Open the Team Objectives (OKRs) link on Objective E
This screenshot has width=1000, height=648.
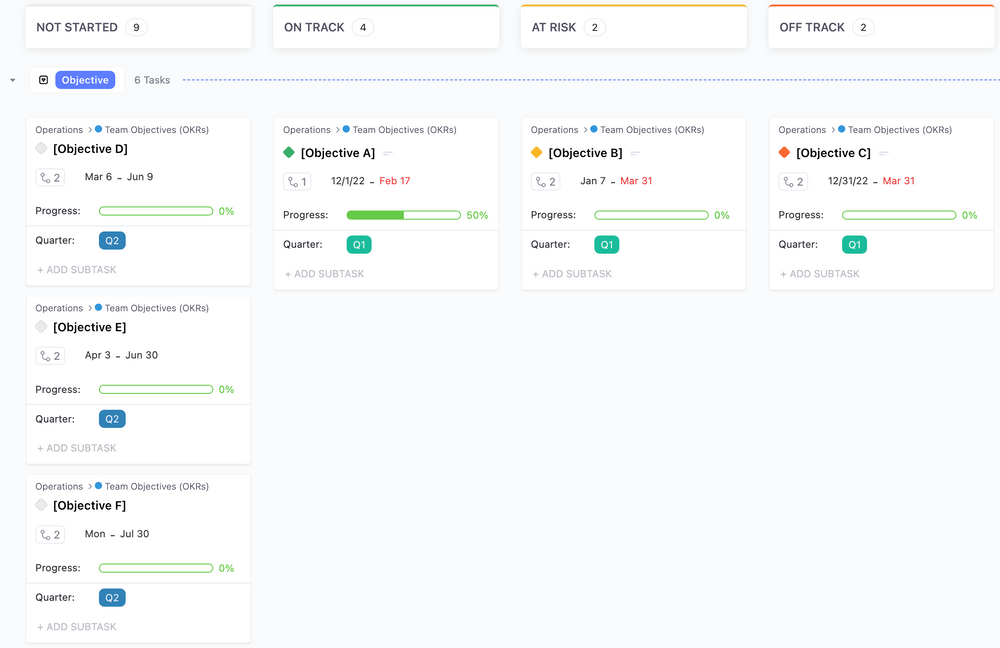click(156, 308)
